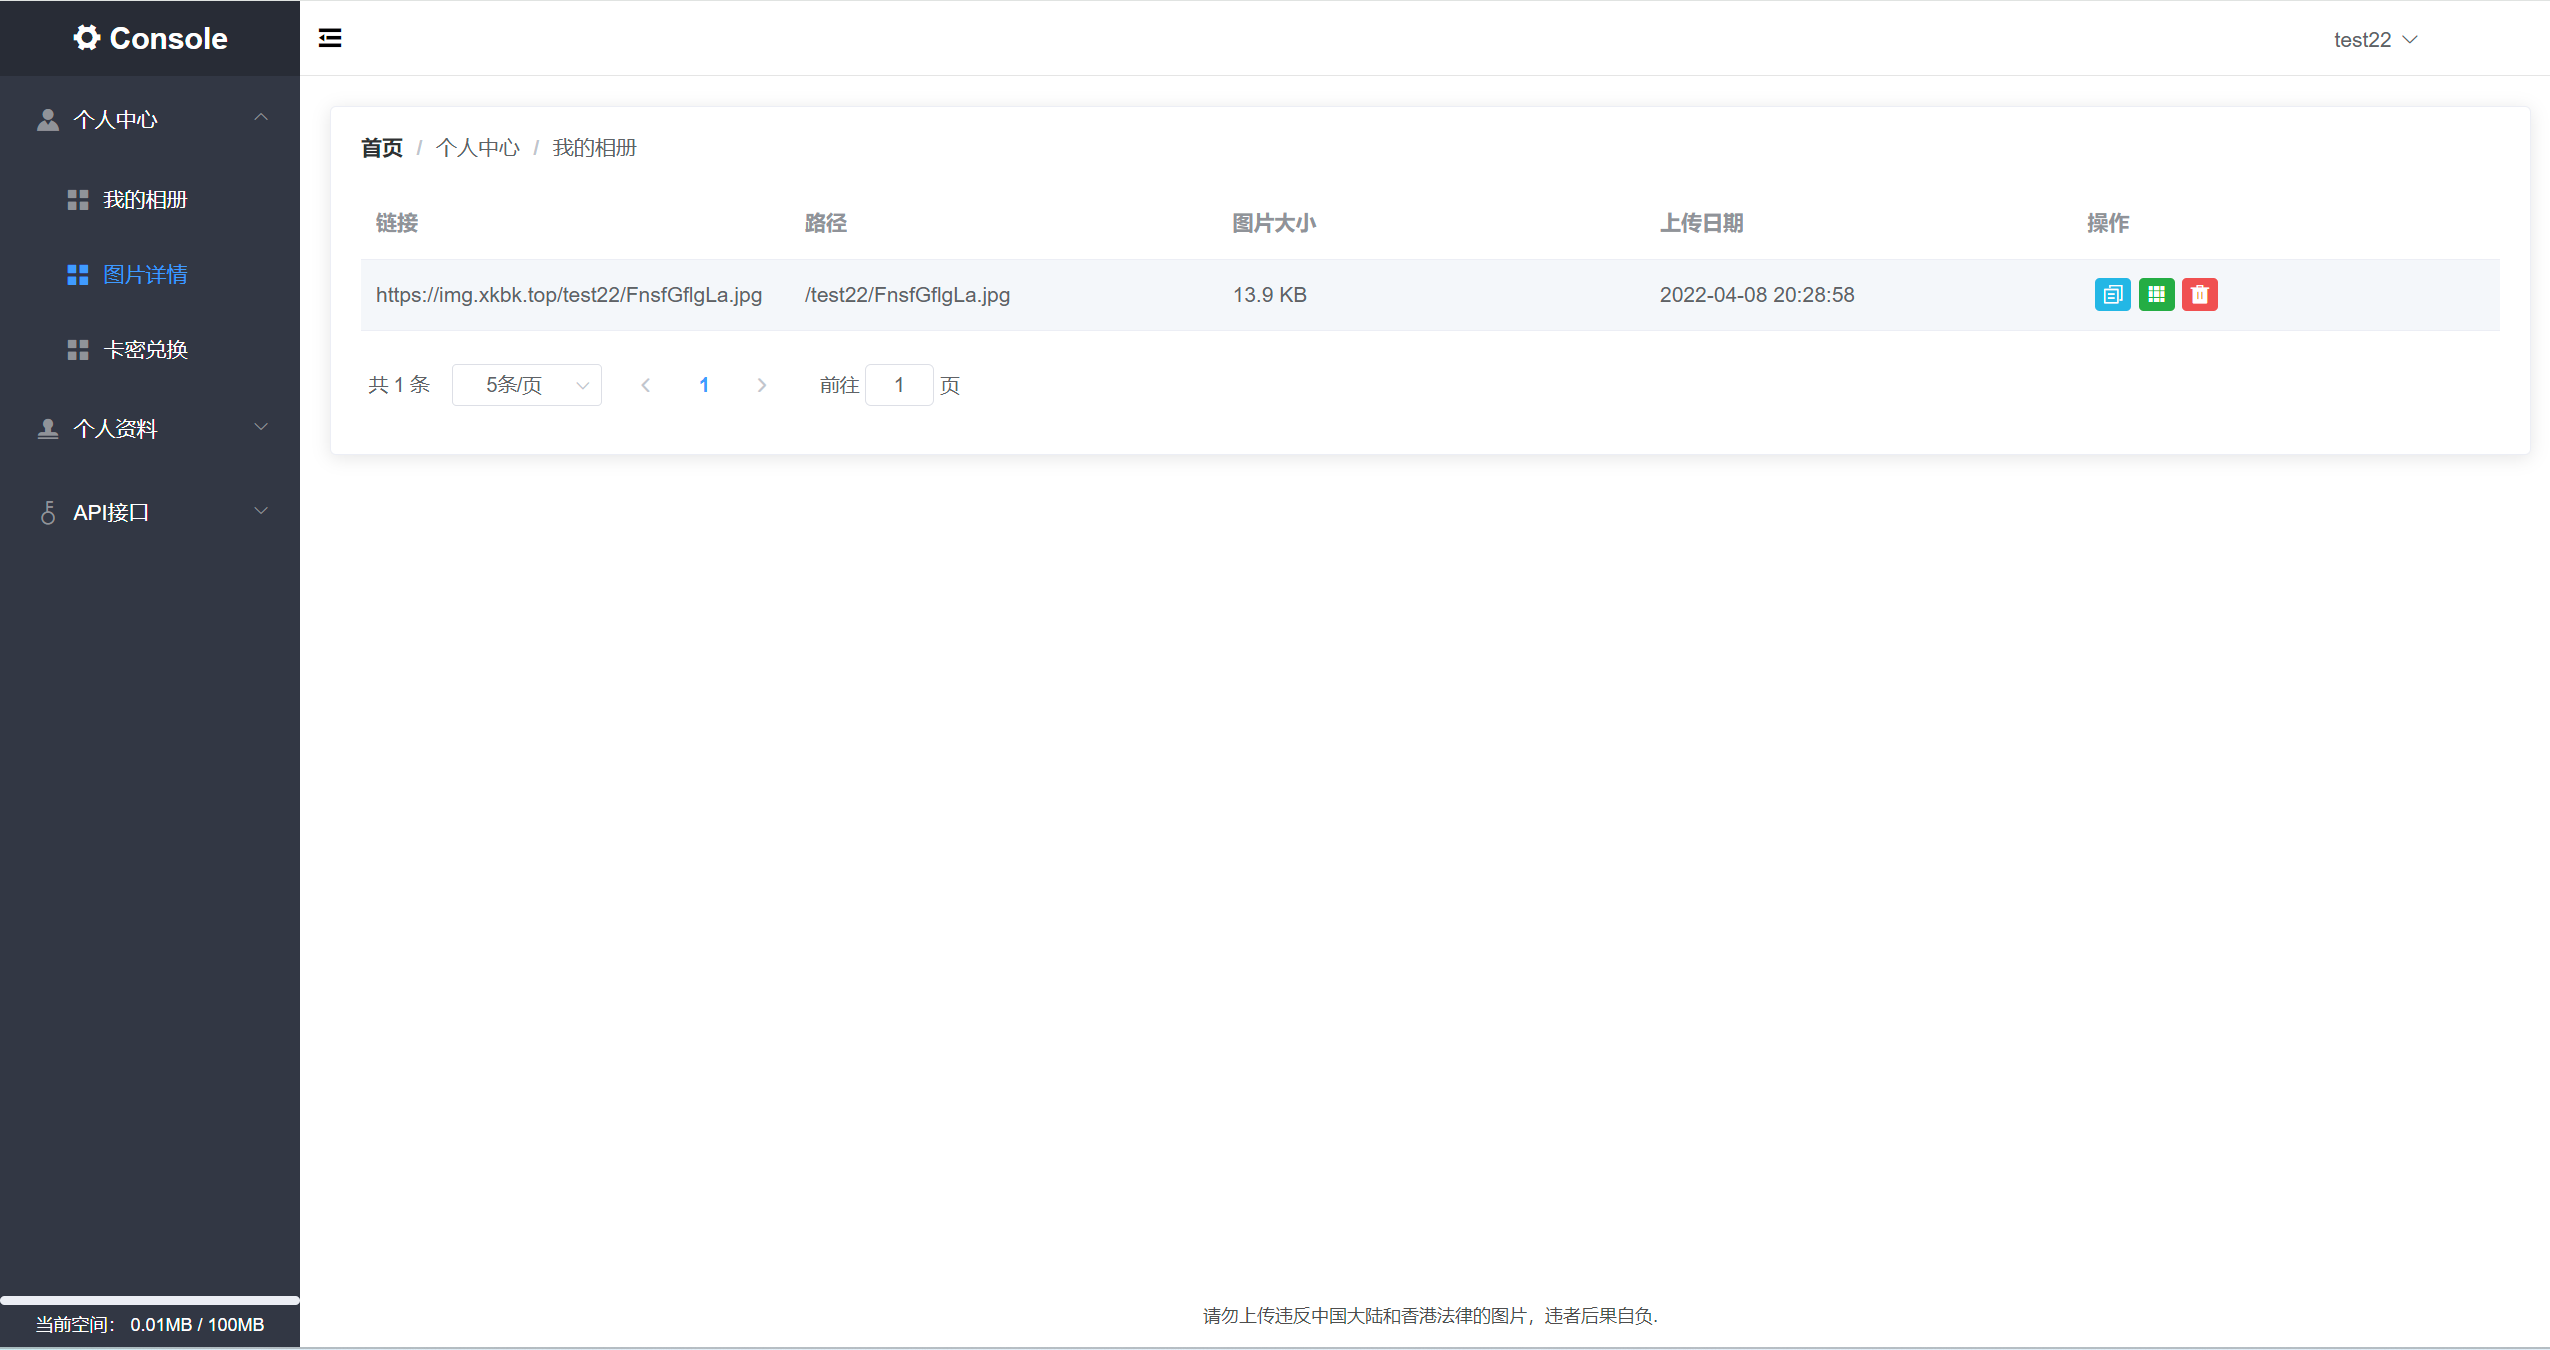The image size is (2550, 1350).
Task: Click the red delete trash icon
Action: coord(2199,295)
